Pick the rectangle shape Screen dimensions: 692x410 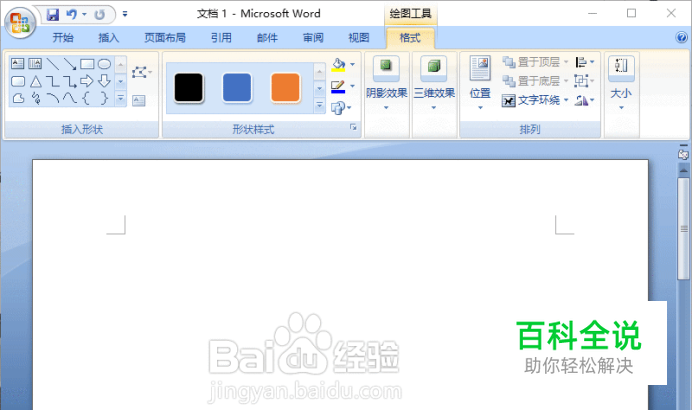tap(87, 64)
